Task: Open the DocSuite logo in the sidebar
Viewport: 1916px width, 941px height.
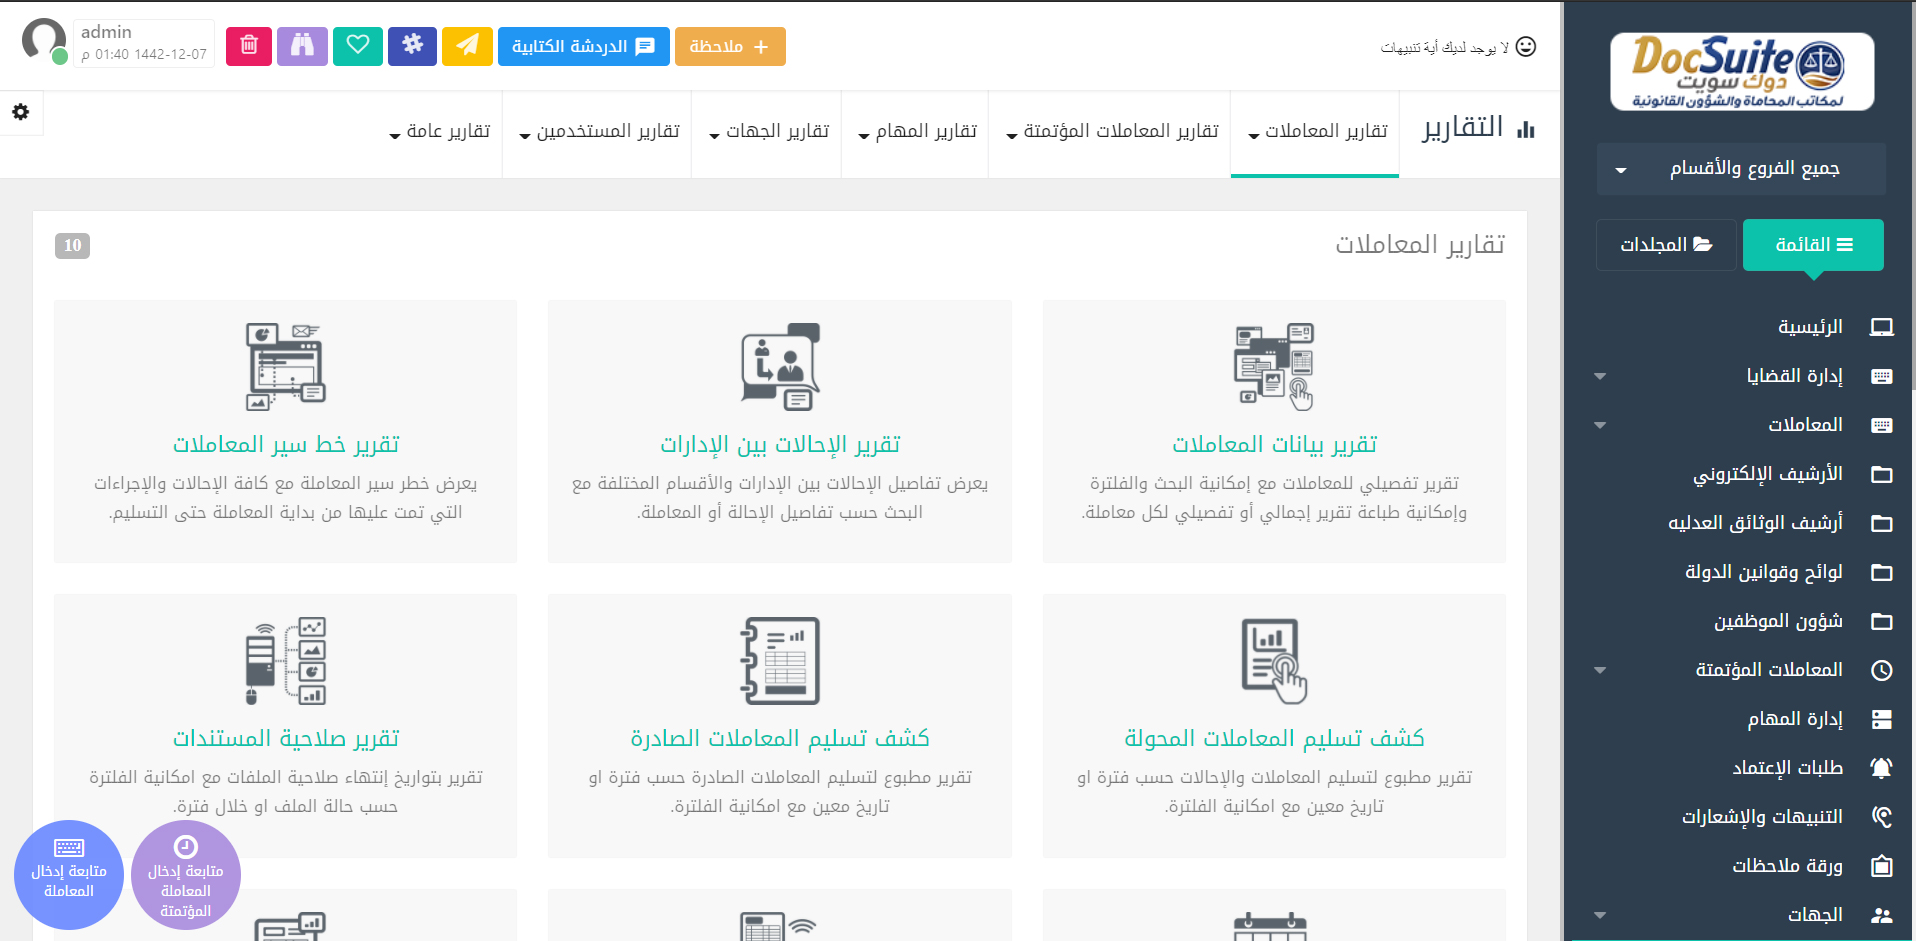Action: click(x=1742, y=72)
